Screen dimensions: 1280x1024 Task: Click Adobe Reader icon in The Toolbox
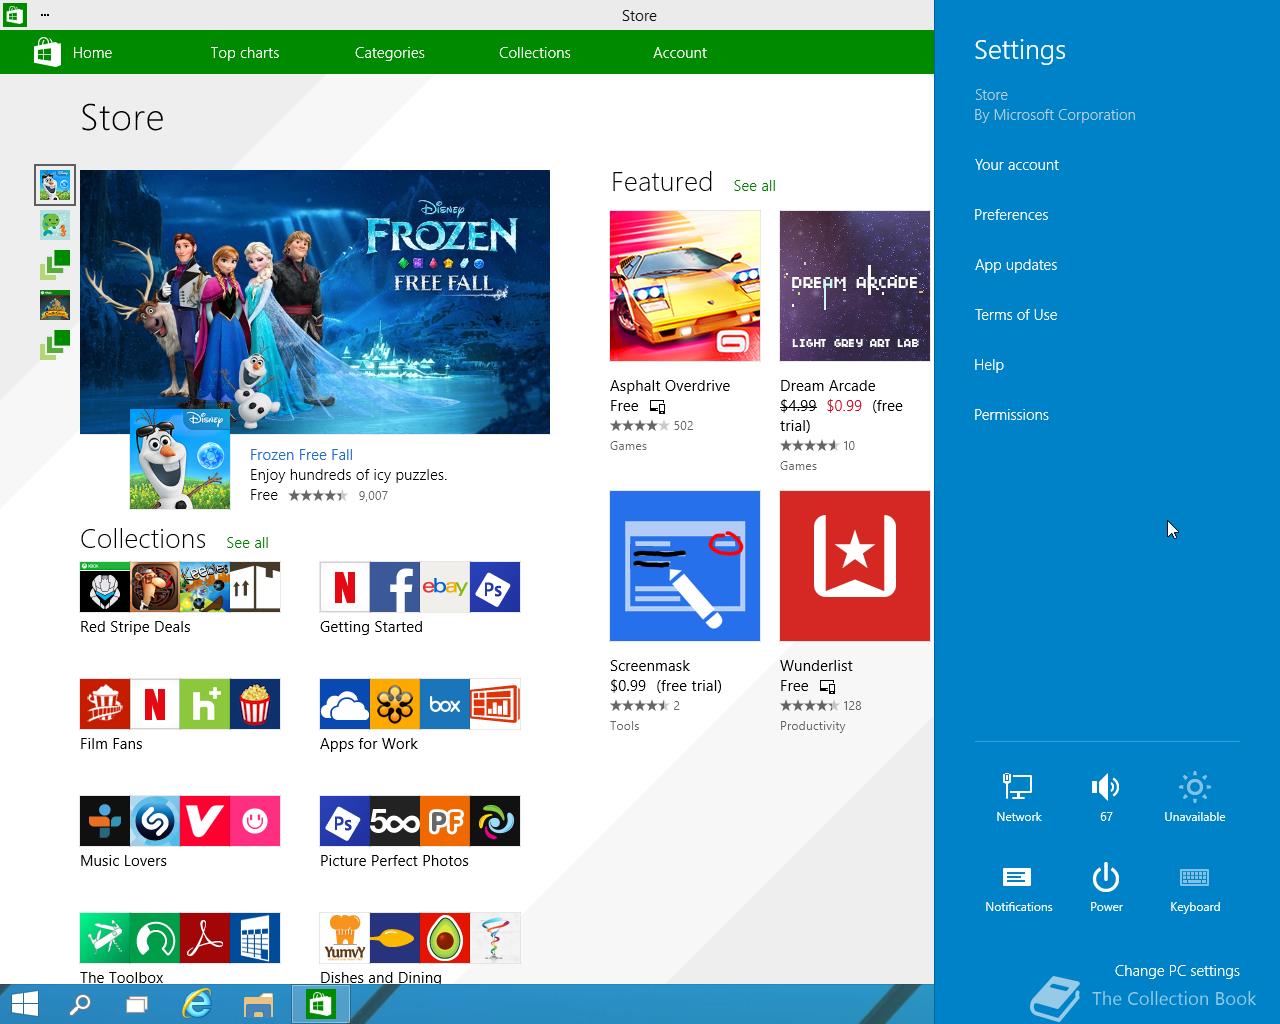pyautogui.click(x=205, y=938)
